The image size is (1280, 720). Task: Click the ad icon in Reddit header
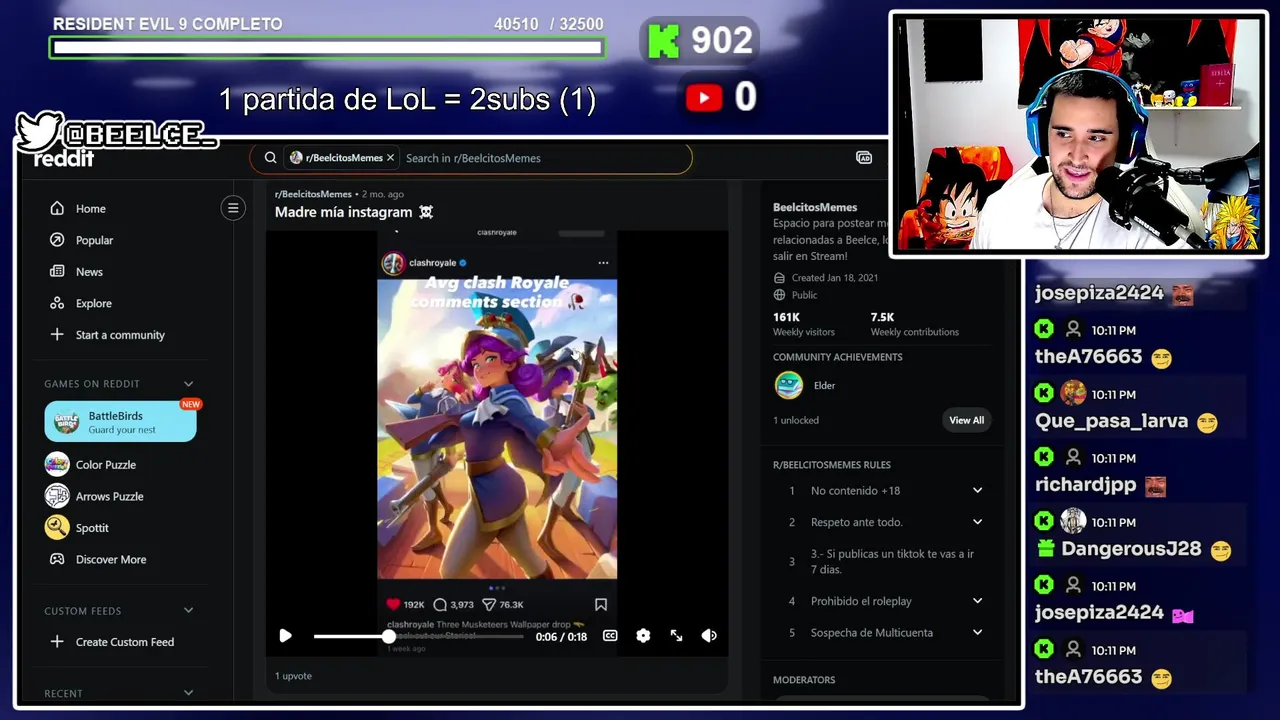click(x=864, y=158)
